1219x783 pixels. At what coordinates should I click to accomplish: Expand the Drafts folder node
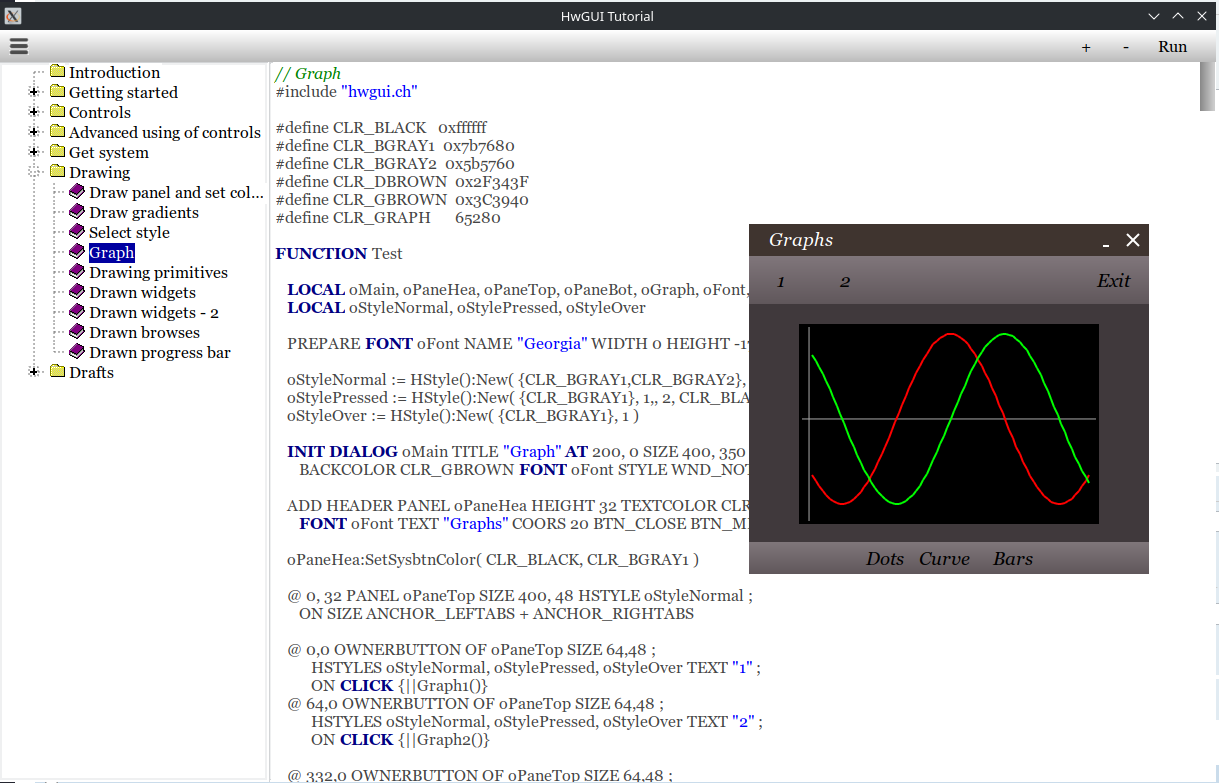pyautogui.click(x=35, y=372)
